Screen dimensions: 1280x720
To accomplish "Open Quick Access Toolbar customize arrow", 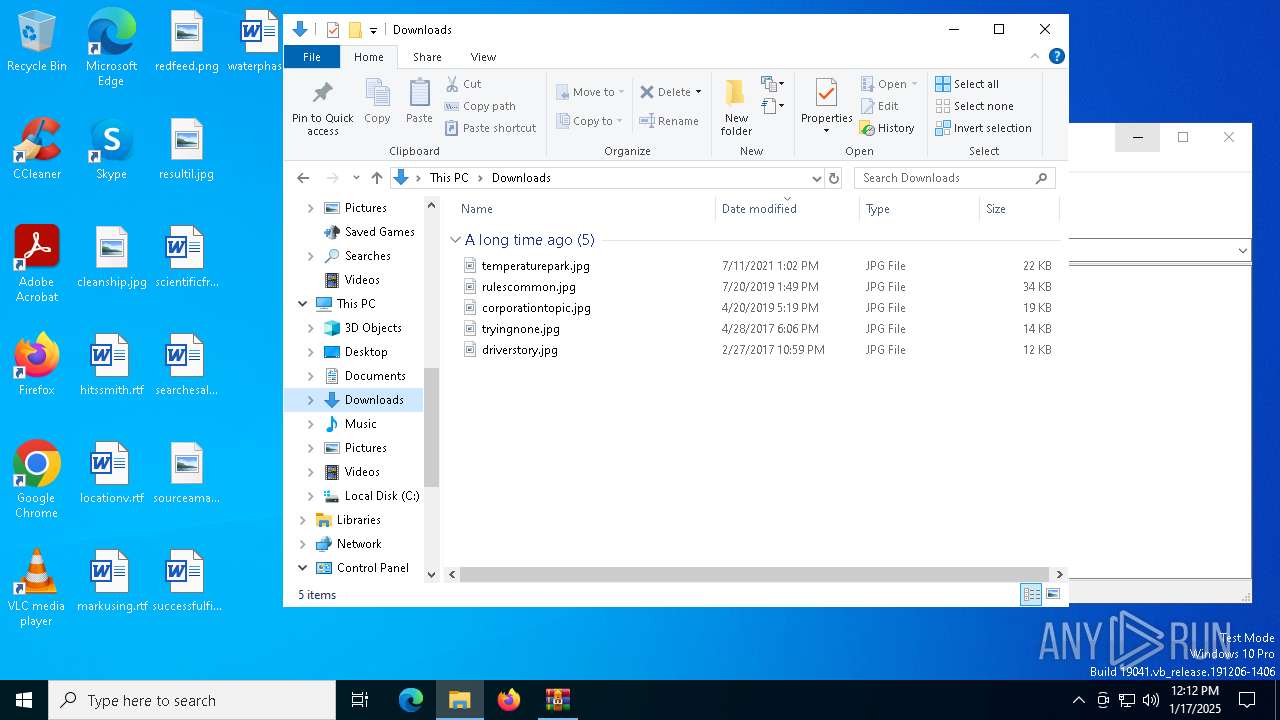I will click(373, 30).
